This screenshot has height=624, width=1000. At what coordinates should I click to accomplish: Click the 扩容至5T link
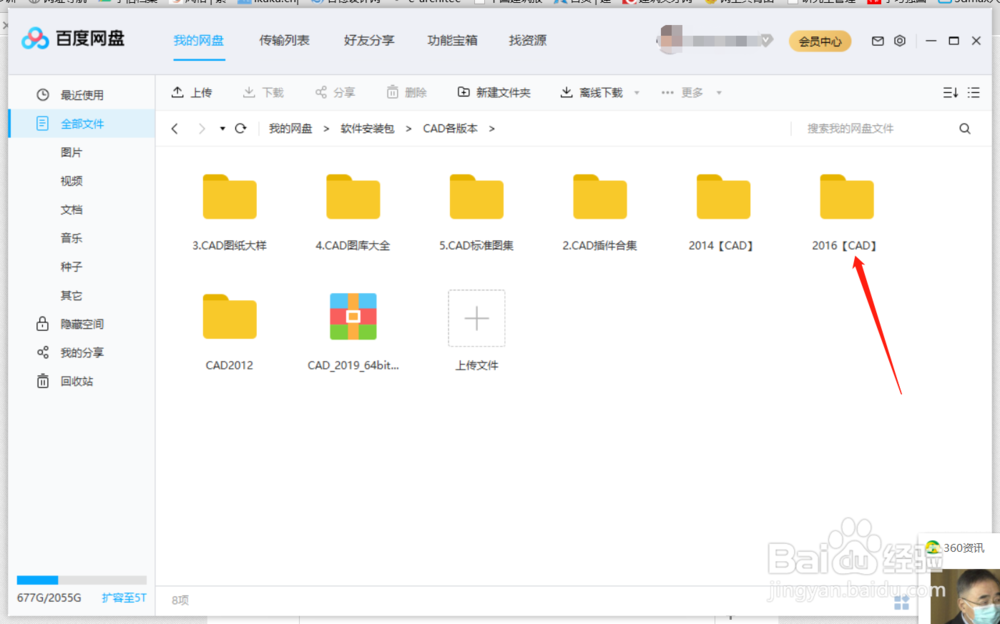124,598
